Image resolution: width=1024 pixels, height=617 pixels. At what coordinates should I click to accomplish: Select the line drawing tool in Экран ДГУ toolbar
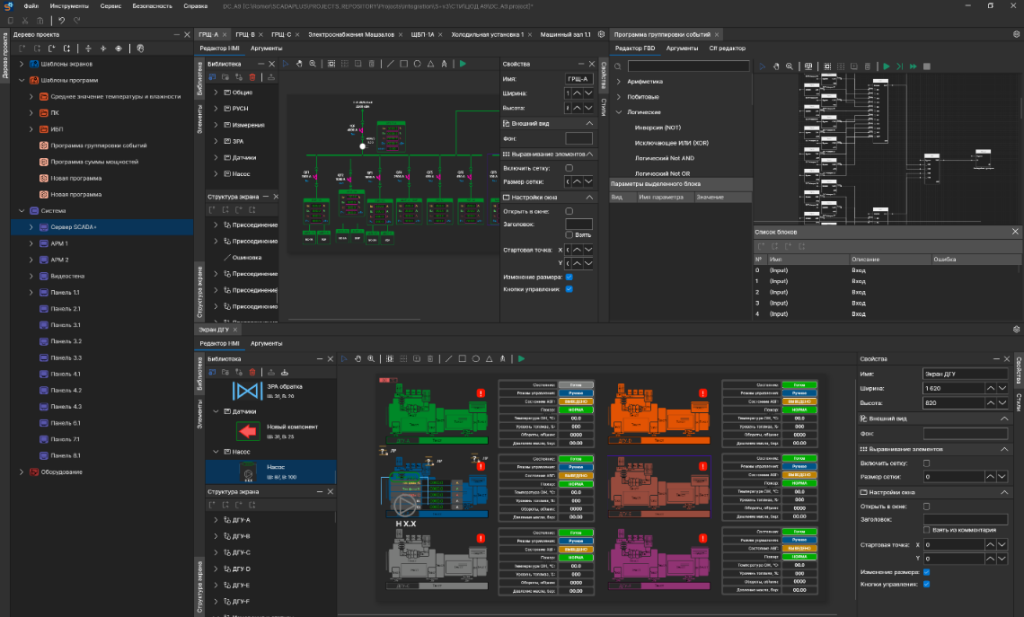tap(448, 358)
